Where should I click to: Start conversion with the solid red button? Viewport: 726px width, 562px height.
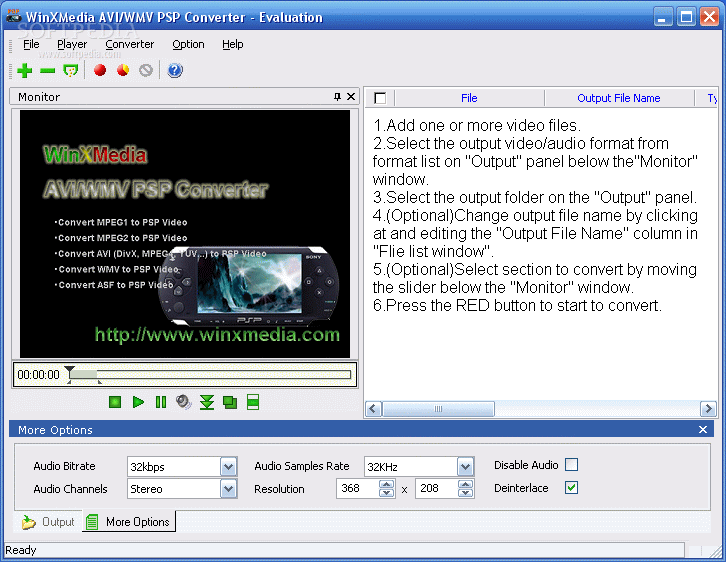(100, 70)
